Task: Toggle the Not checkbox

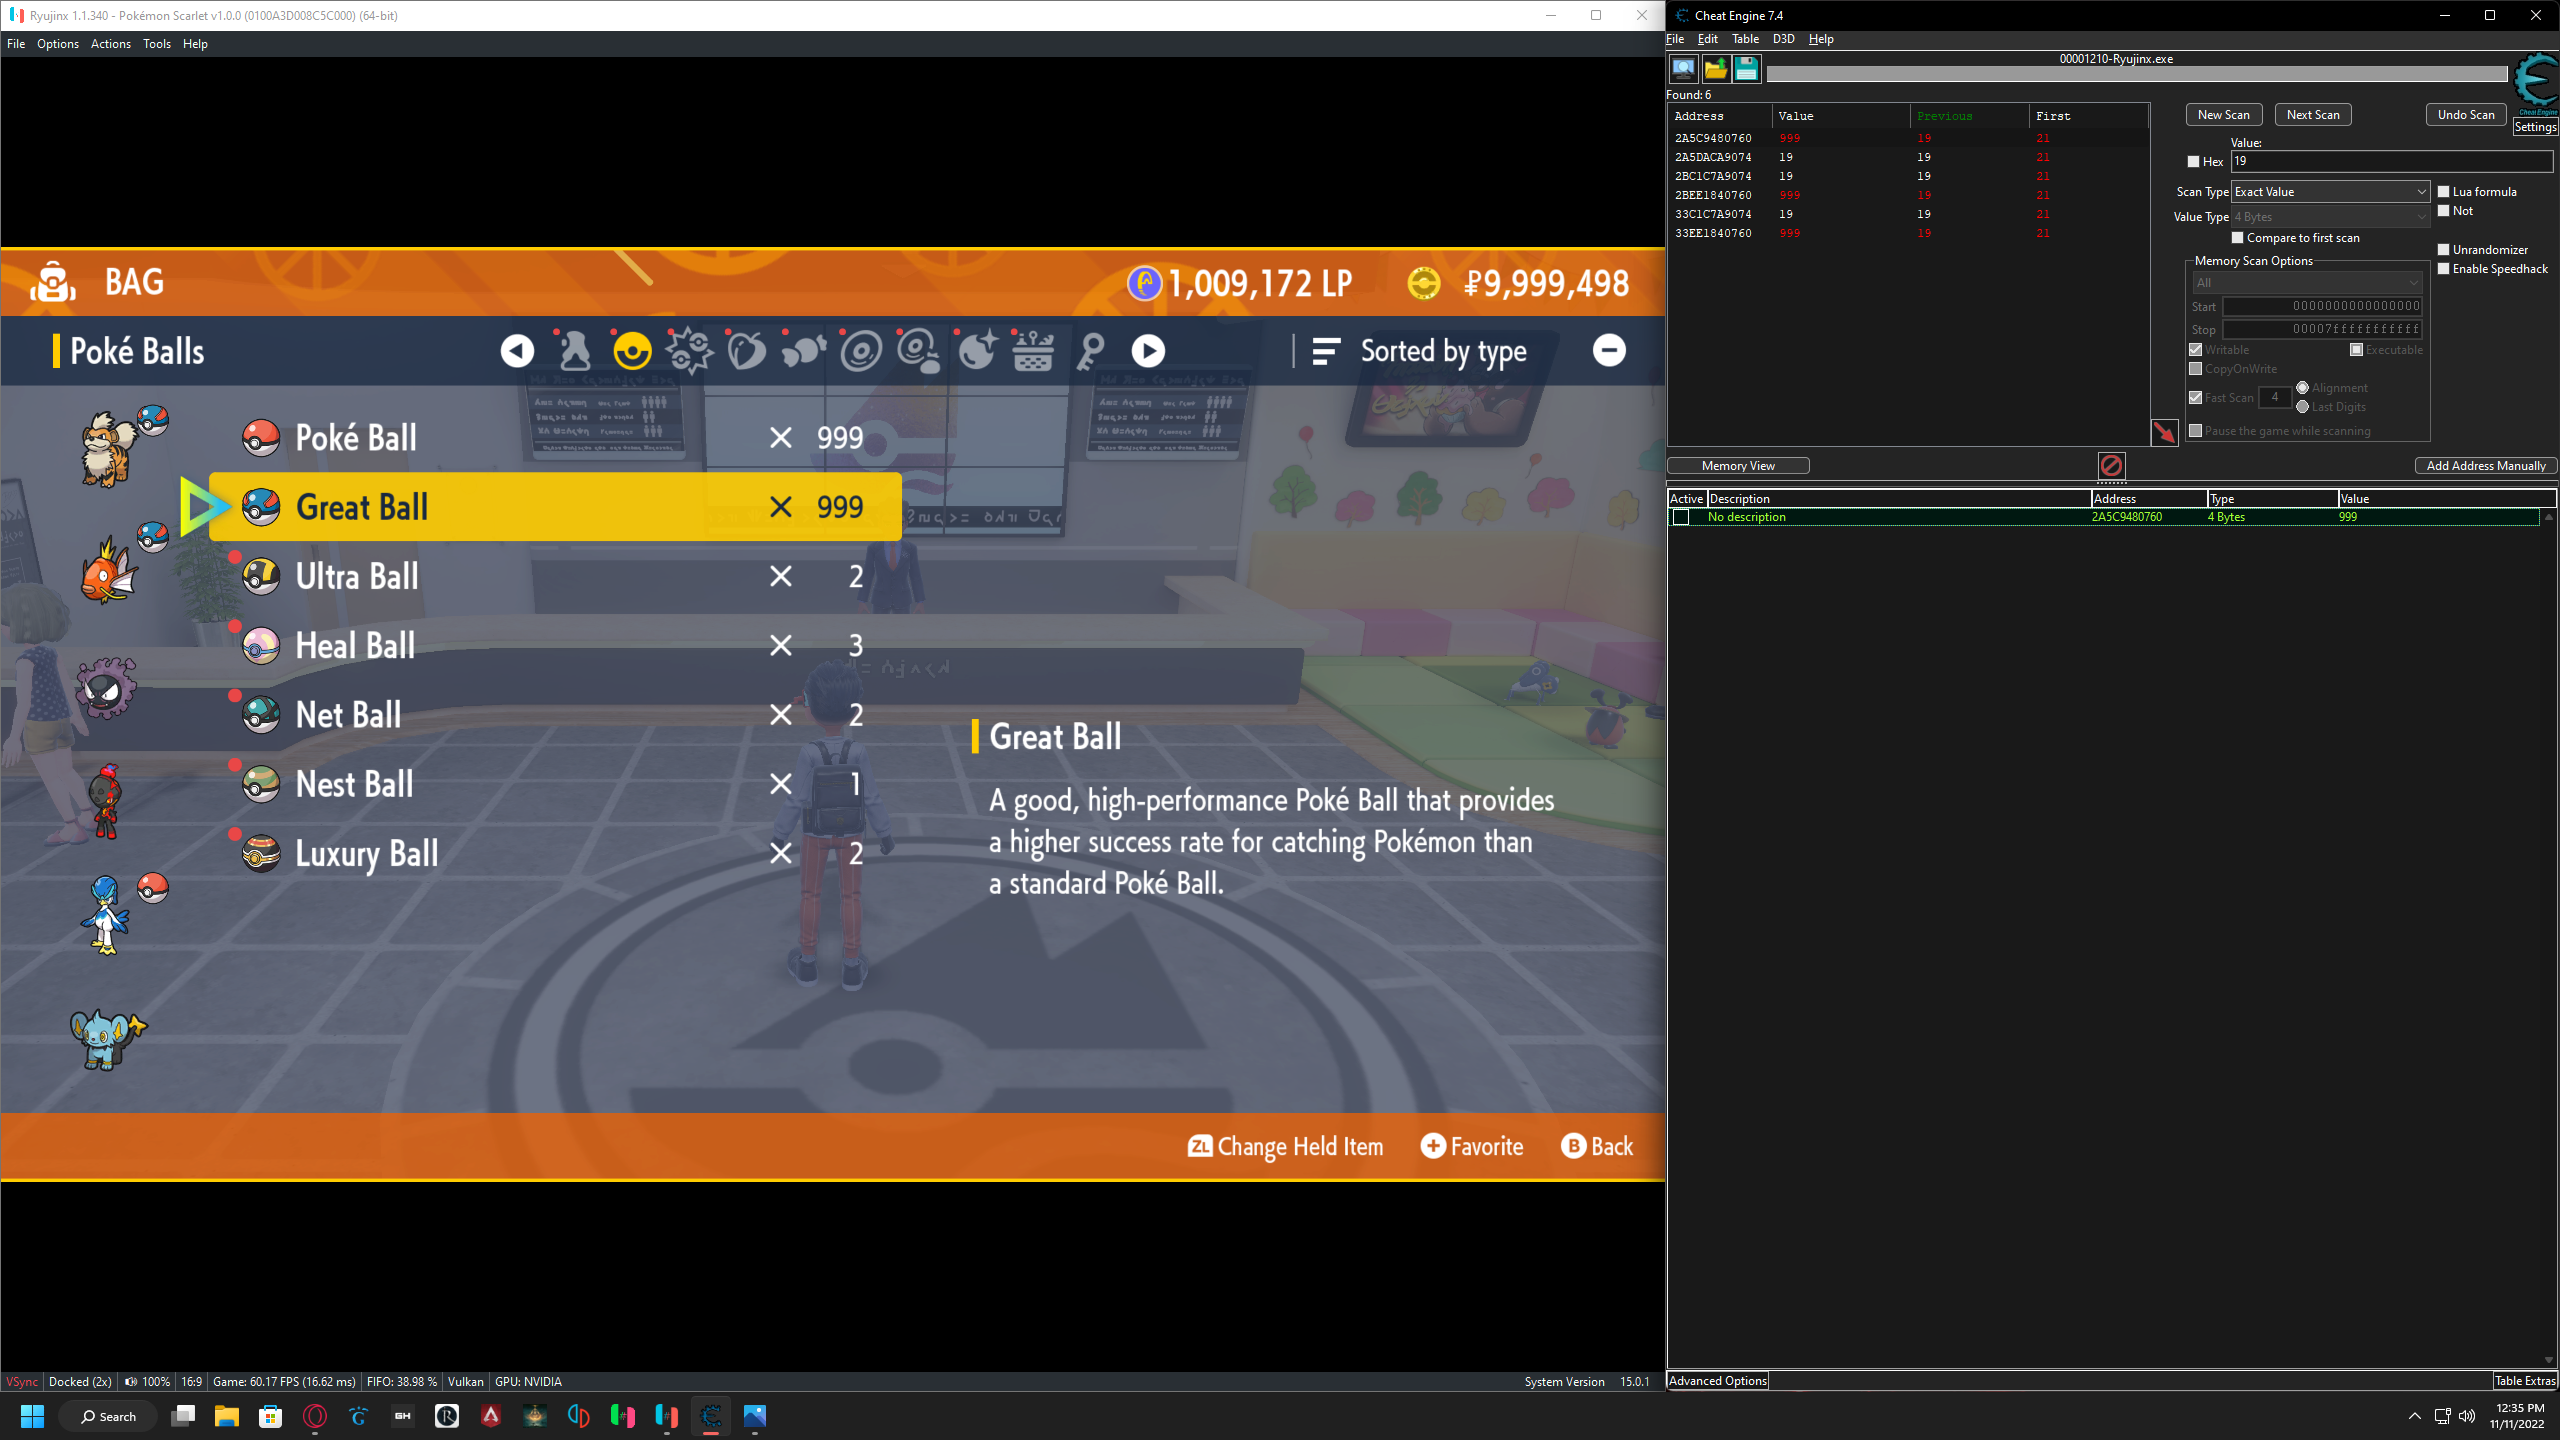Action: (2443, 211)
